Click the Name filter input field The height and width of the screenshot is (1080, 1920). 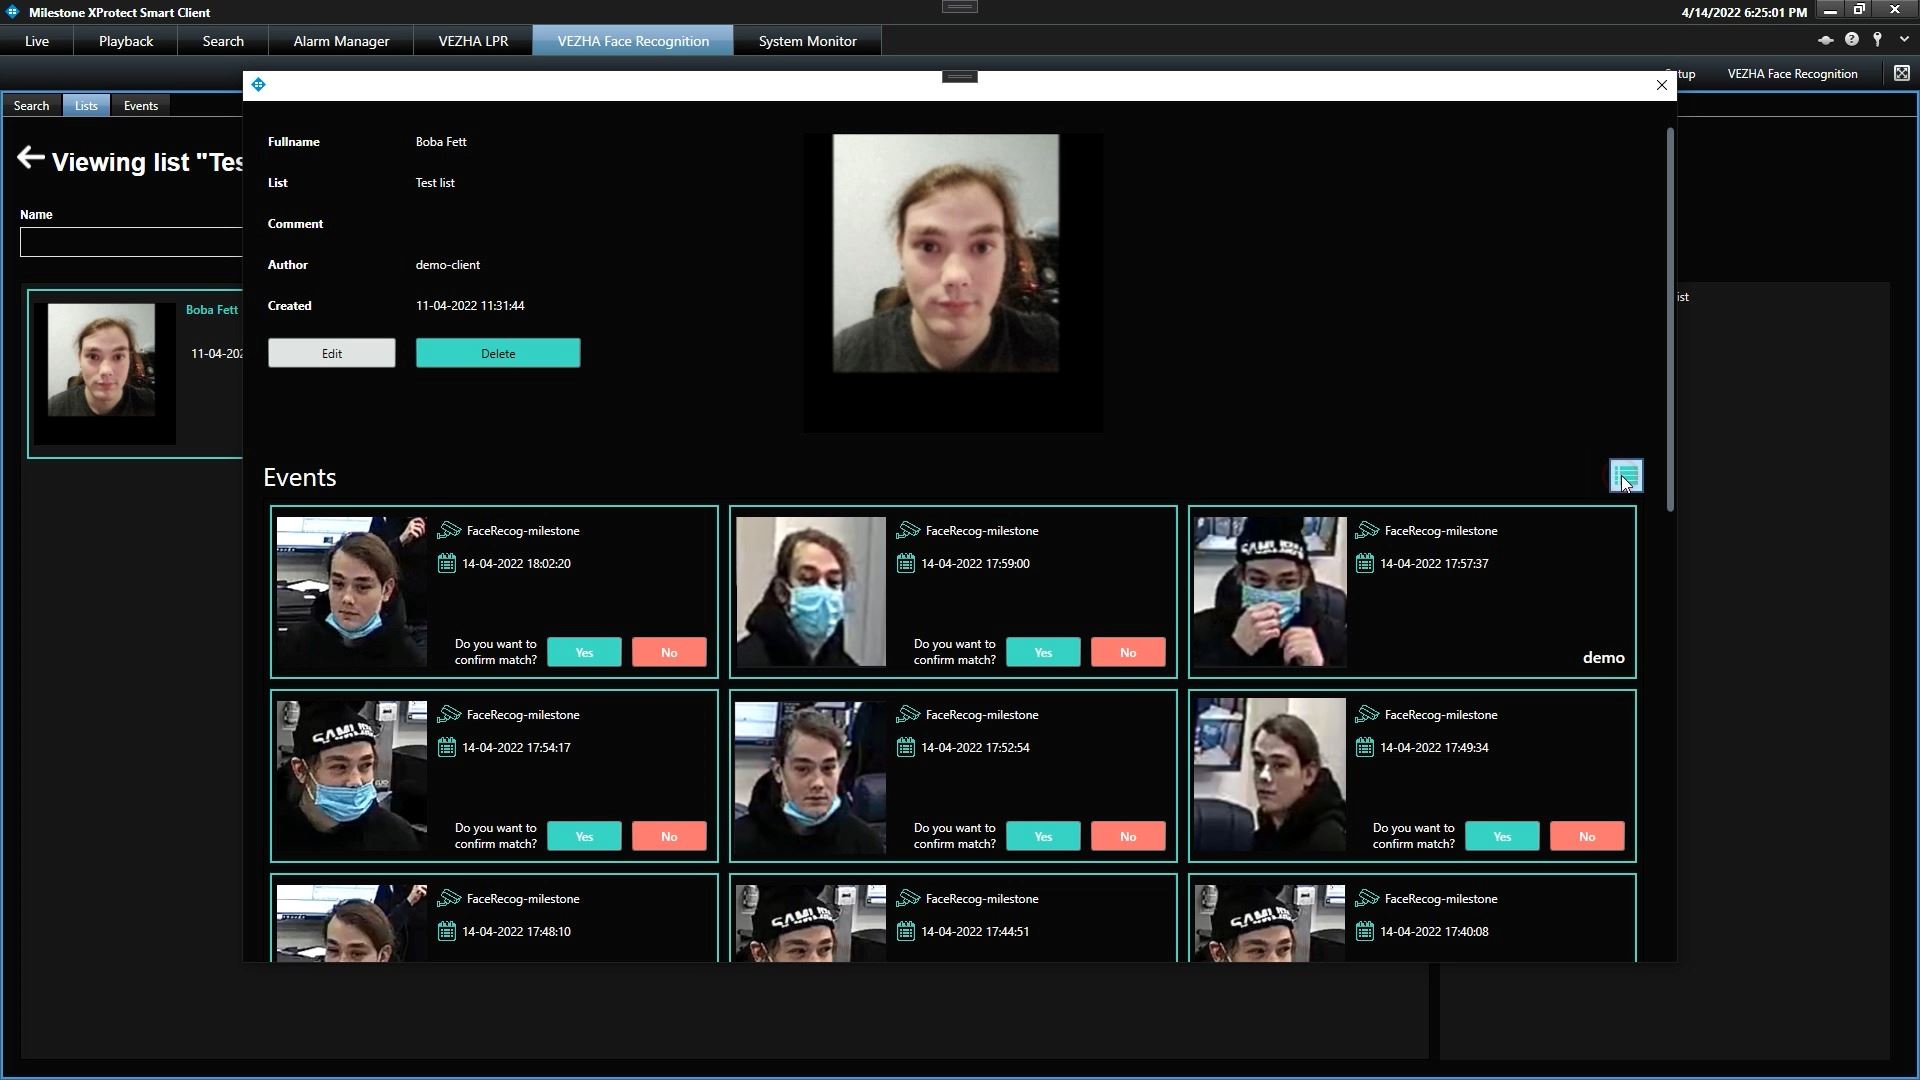131,242
